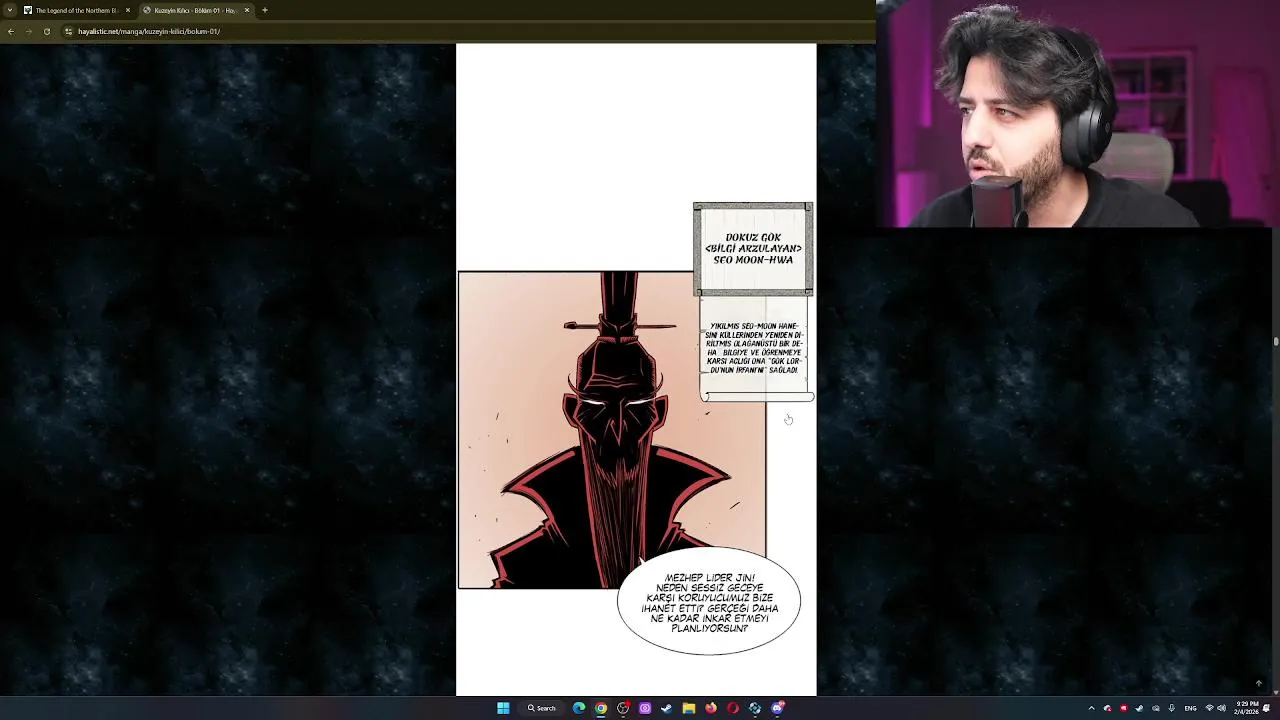Click the Yıkılmış Seo-Moon description caption
Image resolution: width=1280 pixels, height=720 pixels.
(x=756, y=349)
